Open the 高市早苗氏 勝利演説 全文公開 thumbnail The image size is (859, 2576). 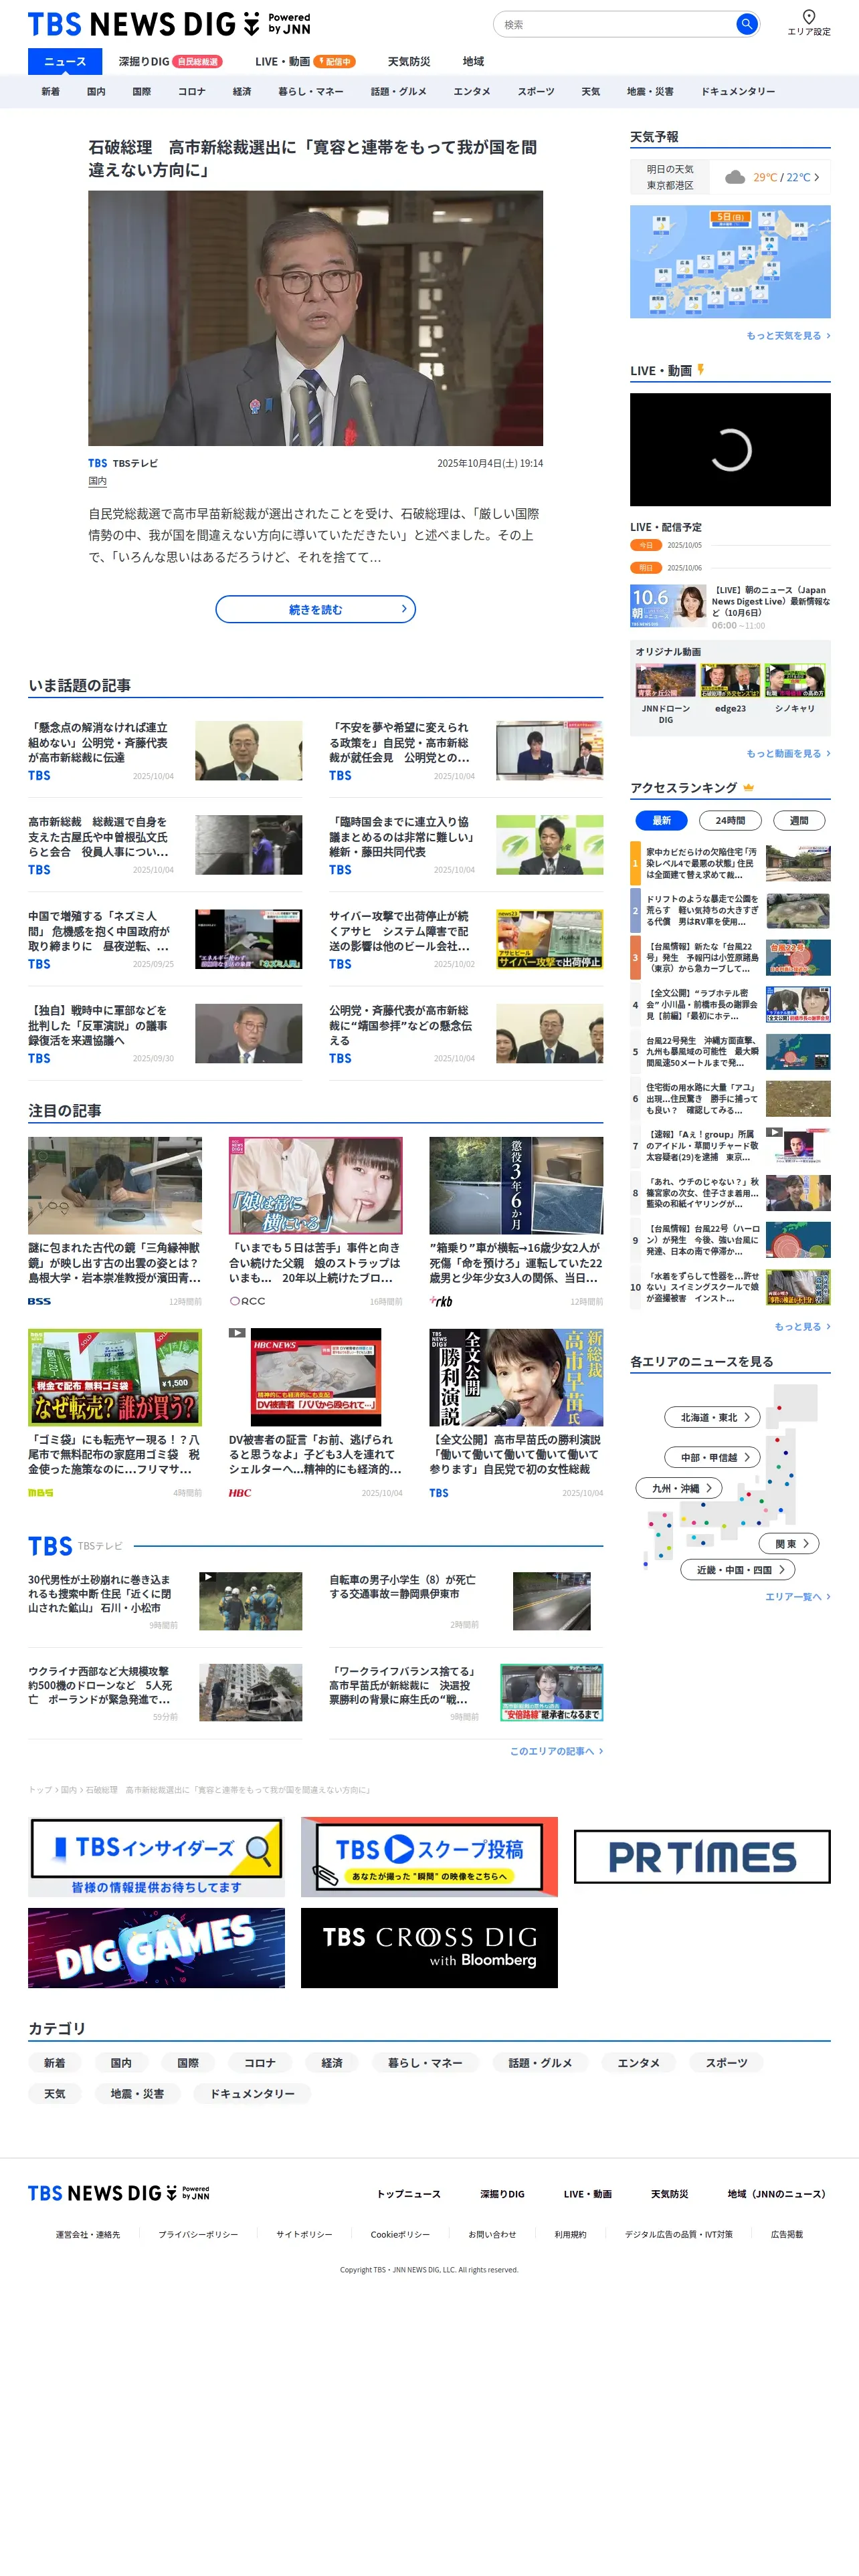point(516,1377)
